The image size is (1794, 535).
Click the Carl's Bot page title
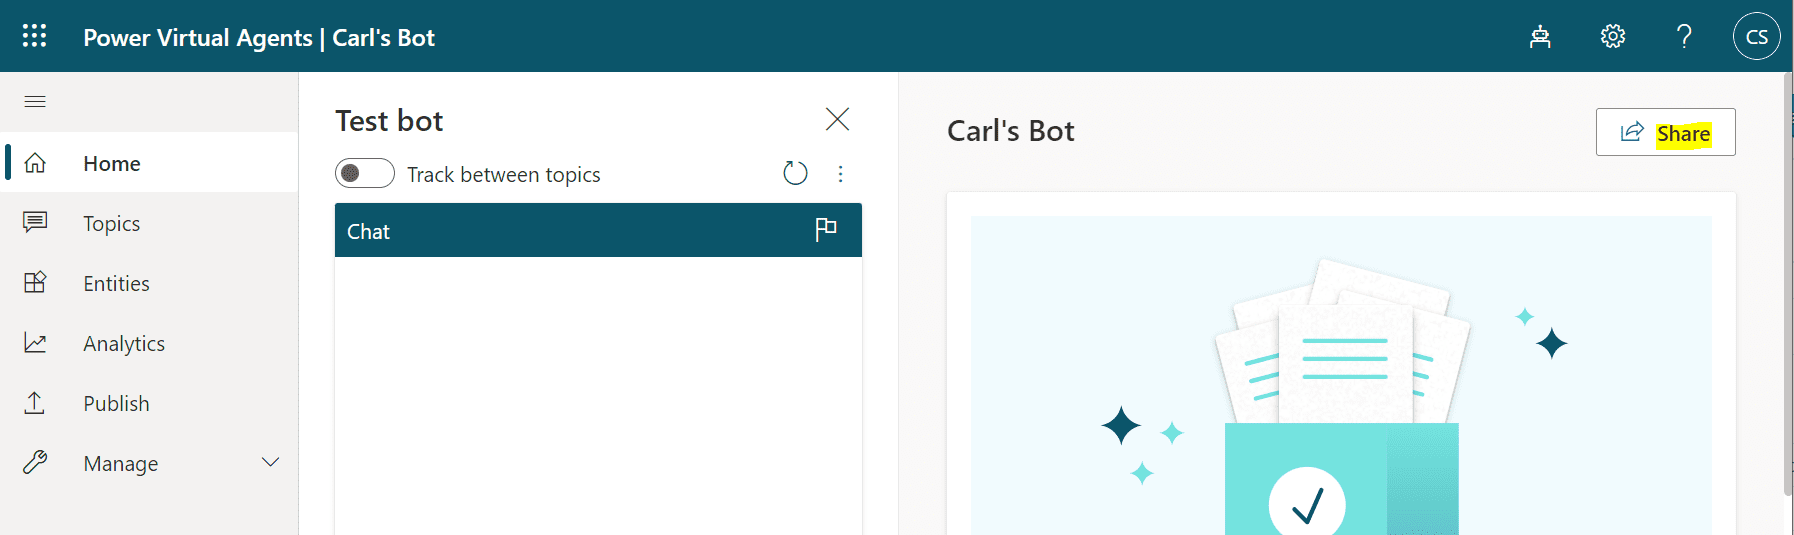point(1010,131)
